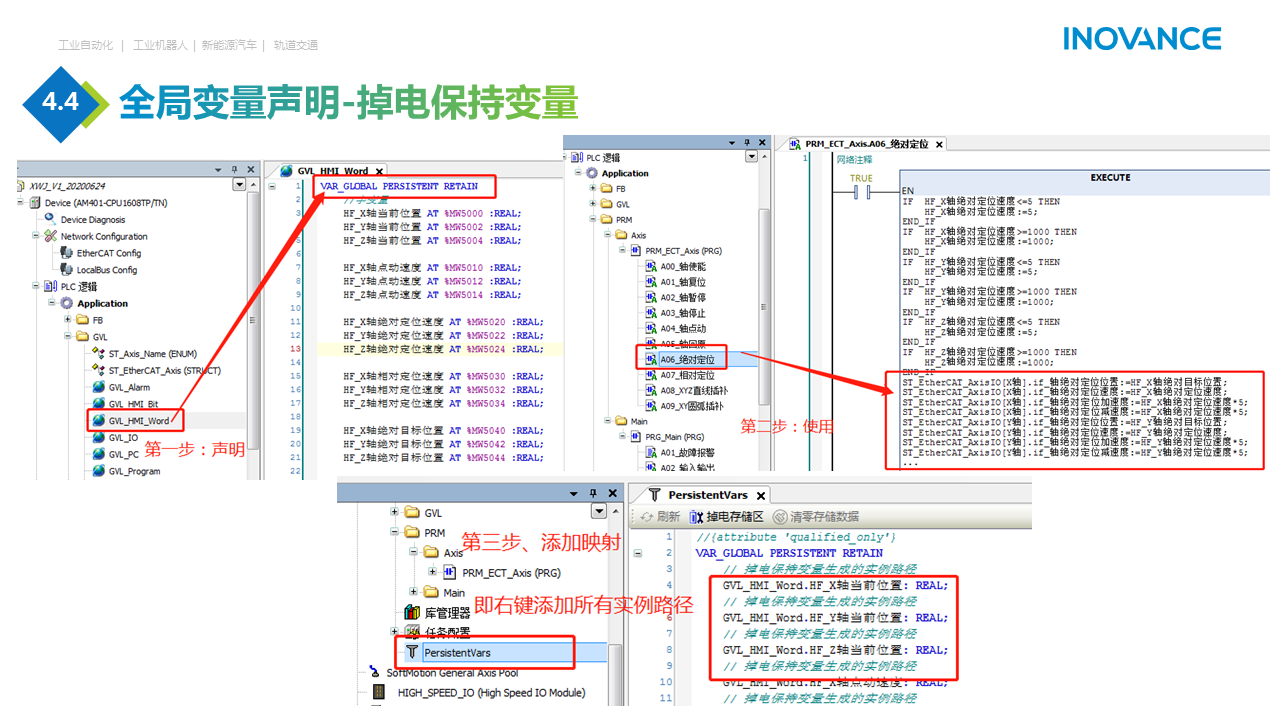This screenshot has height=720, width=1280.
Task: Click the Application gear icon in left tree
Action: [x=67, y=303]
